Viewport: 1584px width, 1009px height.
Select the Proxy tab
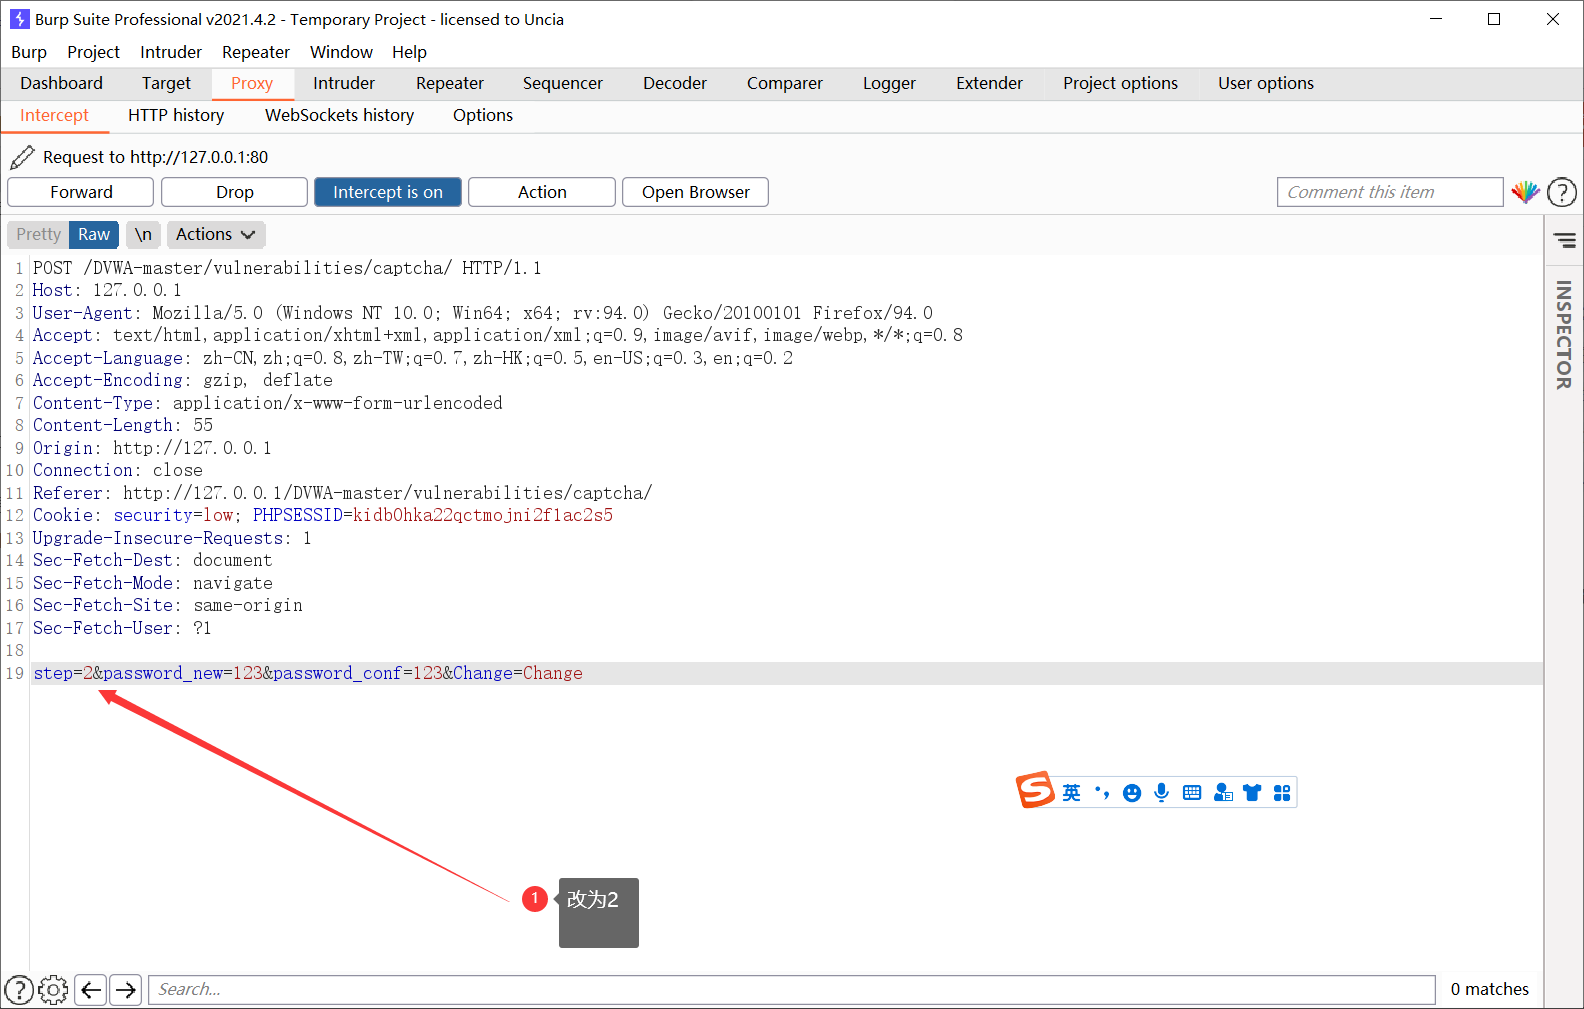point(252,83)
